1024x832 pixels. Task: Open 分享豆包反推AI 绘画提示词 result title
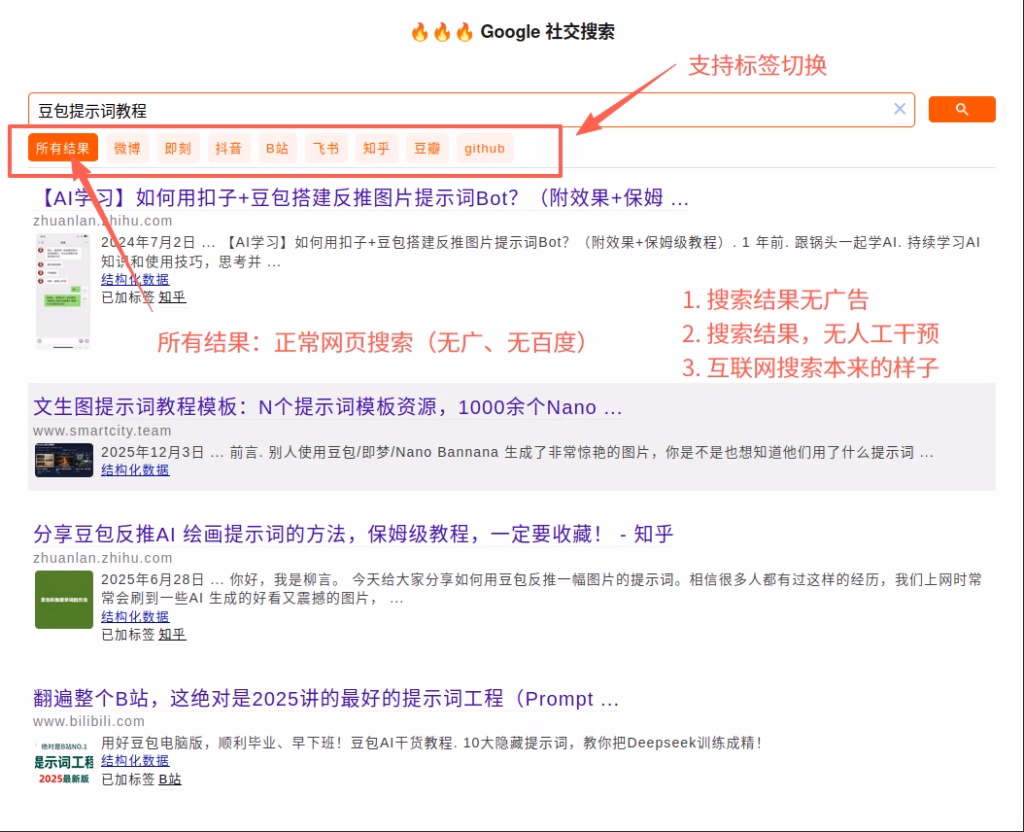pyautogui.click(x=353, y=534)
